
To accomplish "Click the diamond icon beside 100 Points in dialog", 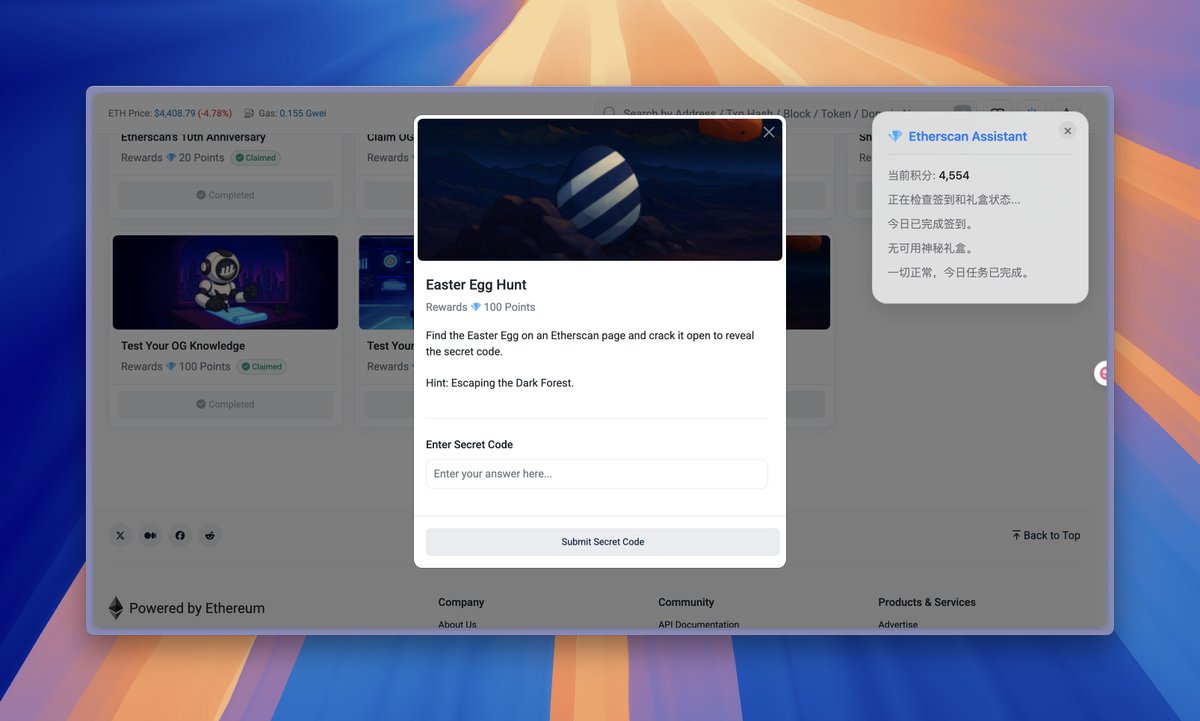I will pyautogui.click(x=476, y=307).
